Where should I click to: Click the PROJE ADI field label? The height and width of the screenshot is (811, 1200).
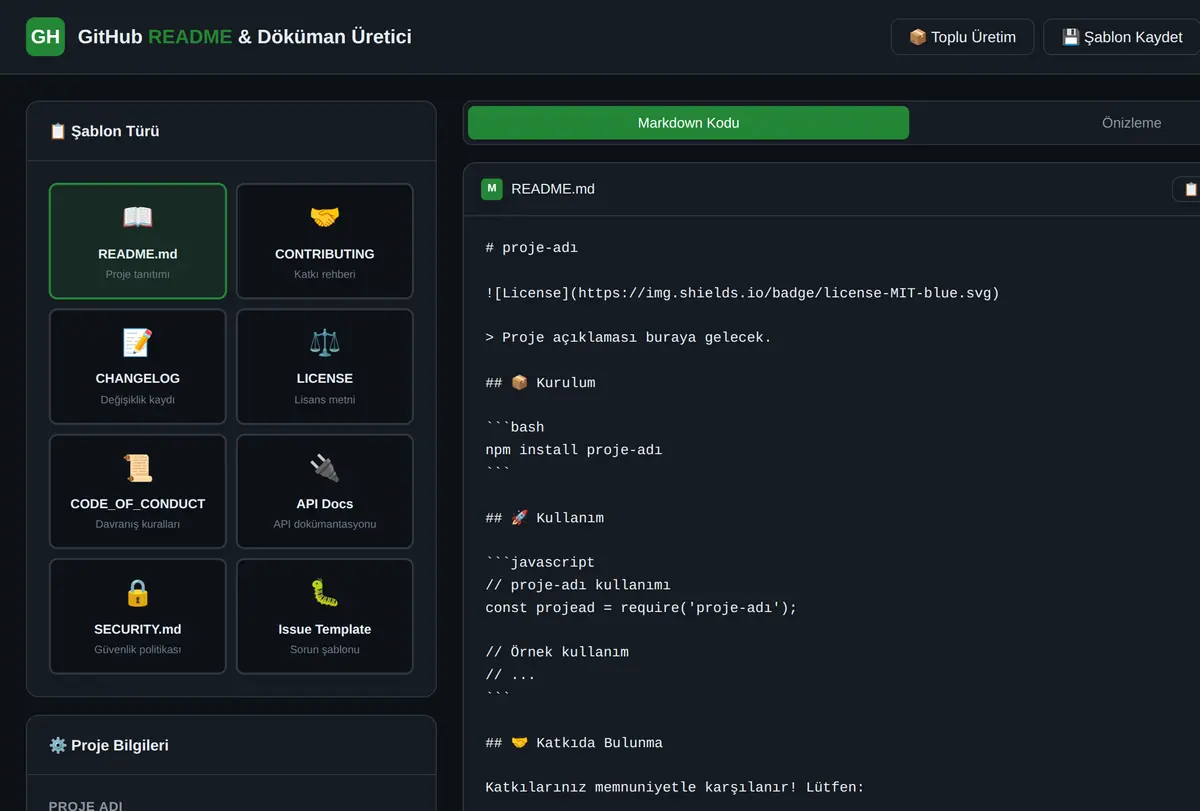coord(85,806)
